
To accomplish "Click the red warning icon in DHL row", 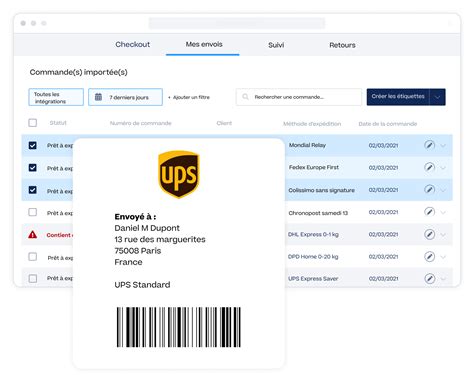I will pos(33,235).
